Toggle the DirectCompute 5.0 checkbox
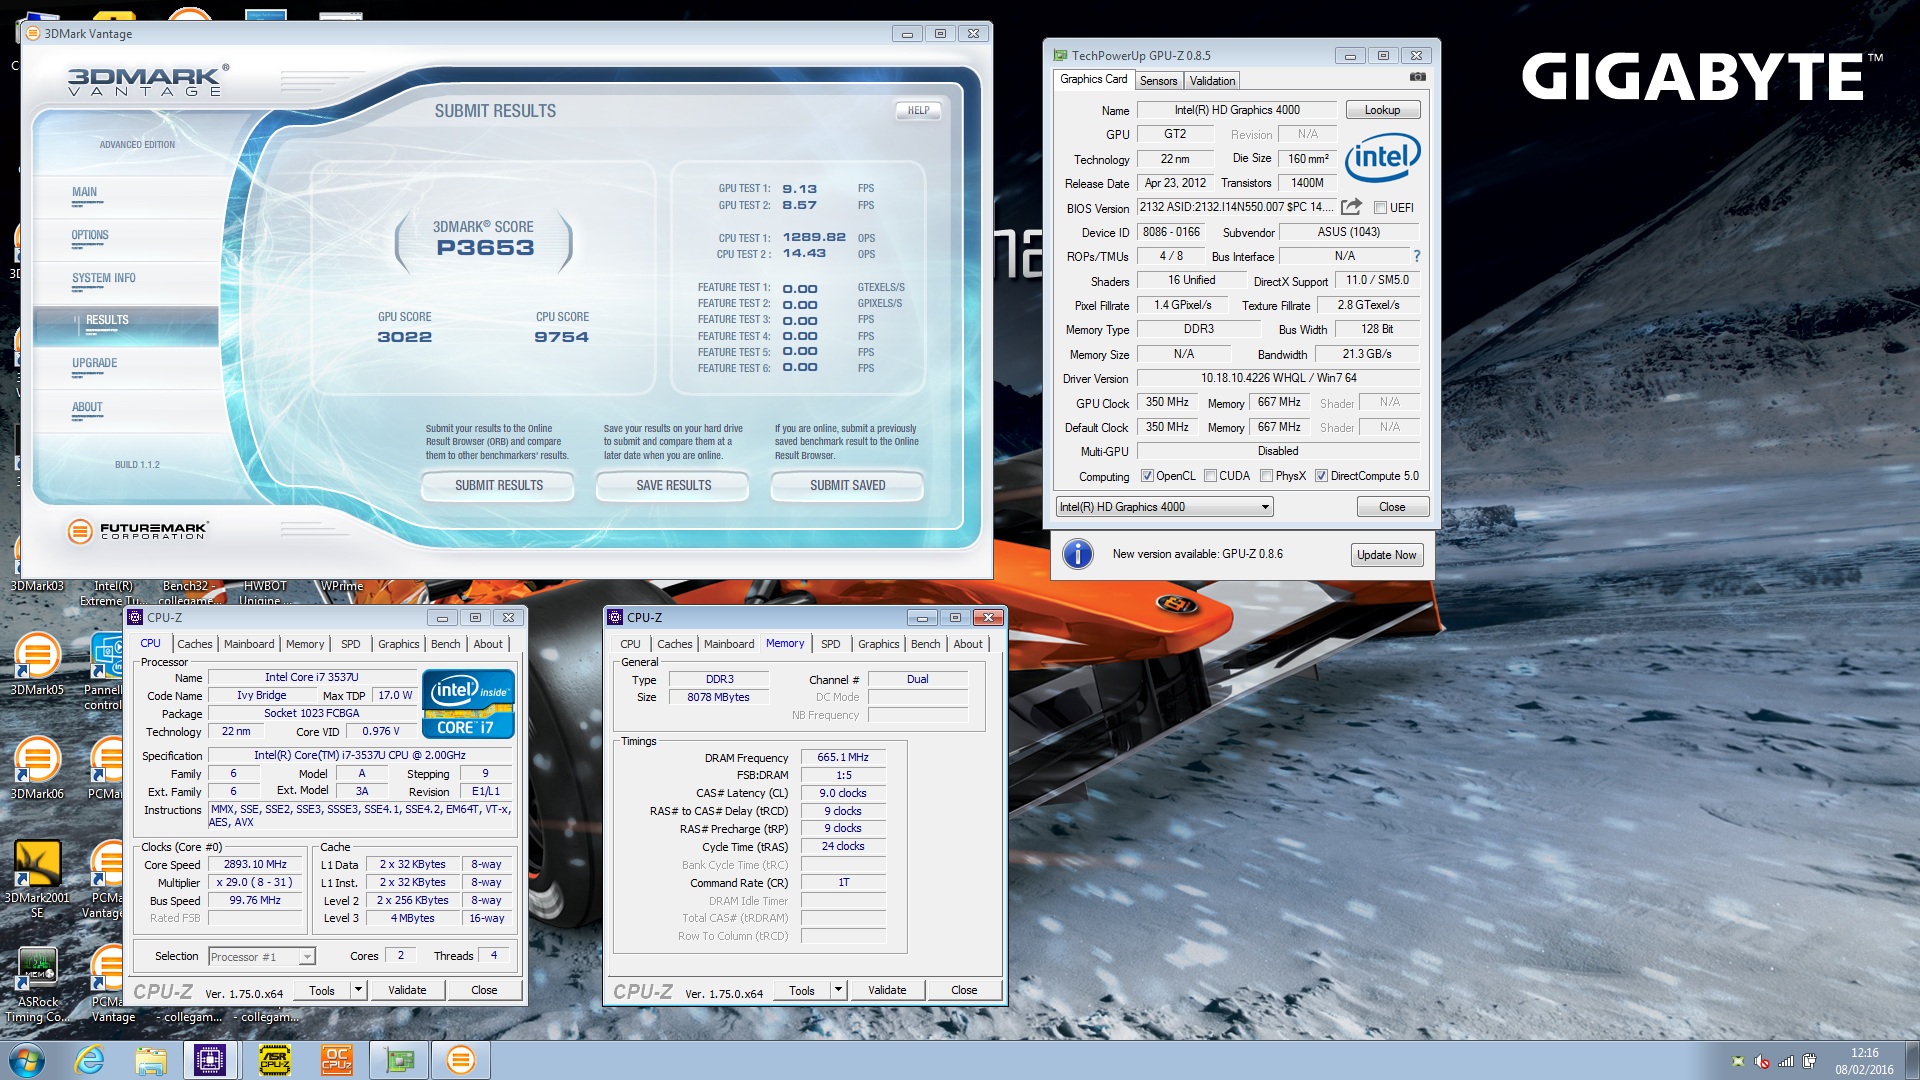The width and height of the screenshot is (1920, 1080). [x=1321, y=476]
